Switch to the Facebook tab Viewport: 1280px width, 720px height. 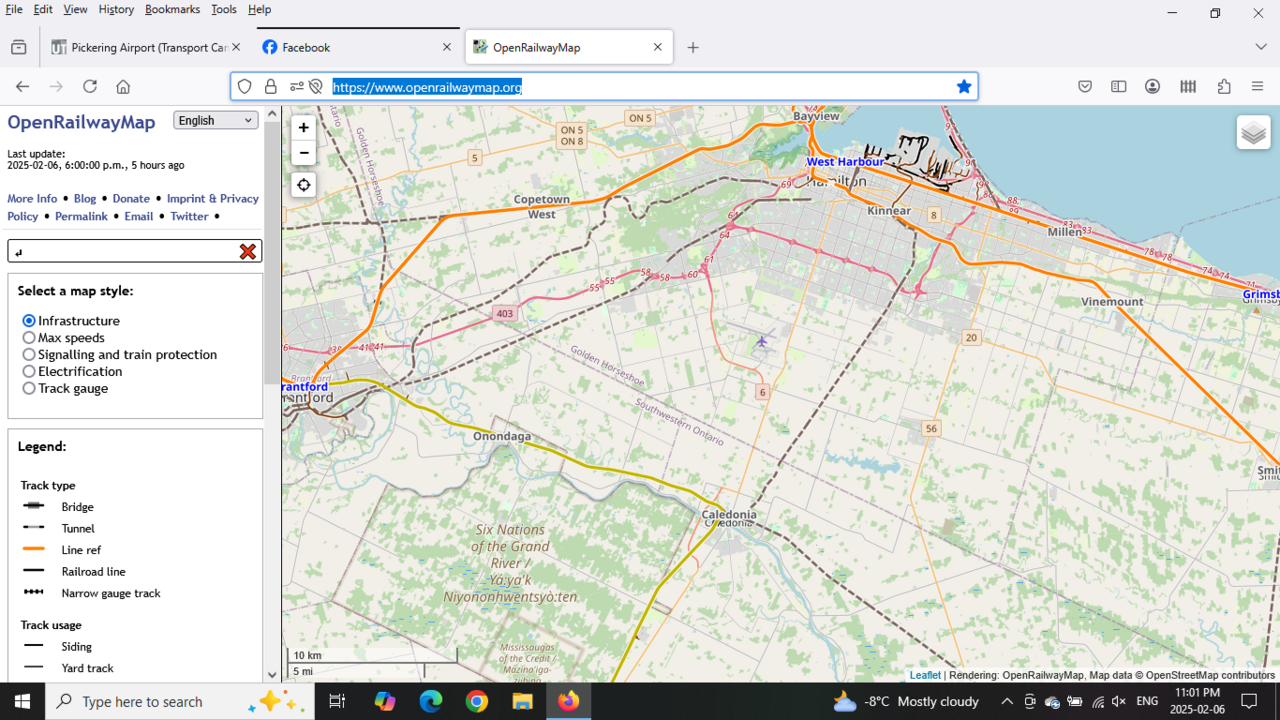[x=306, y=47]
